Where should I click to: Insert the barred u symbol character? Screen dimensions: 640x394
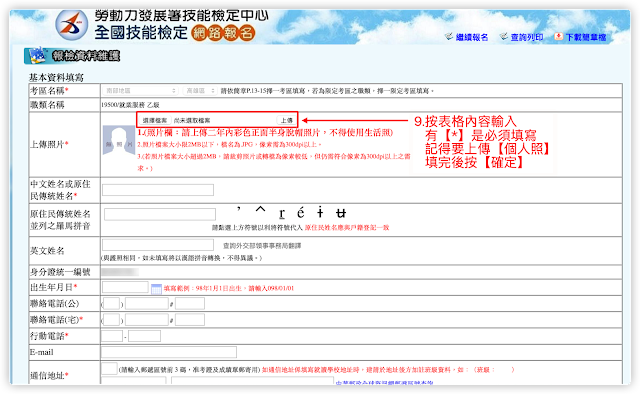341,213
